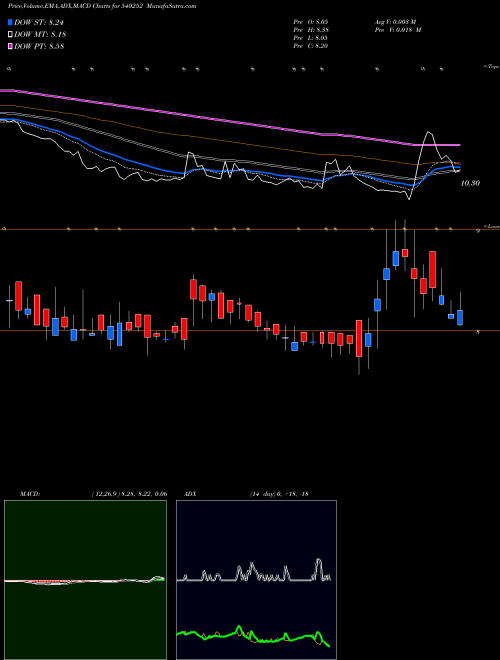The width and height of the screenshot is (500, 660).
Task: Select the 'DOW MT: 8.18' label
Action: pyautogui.click(x=40, y=35)
